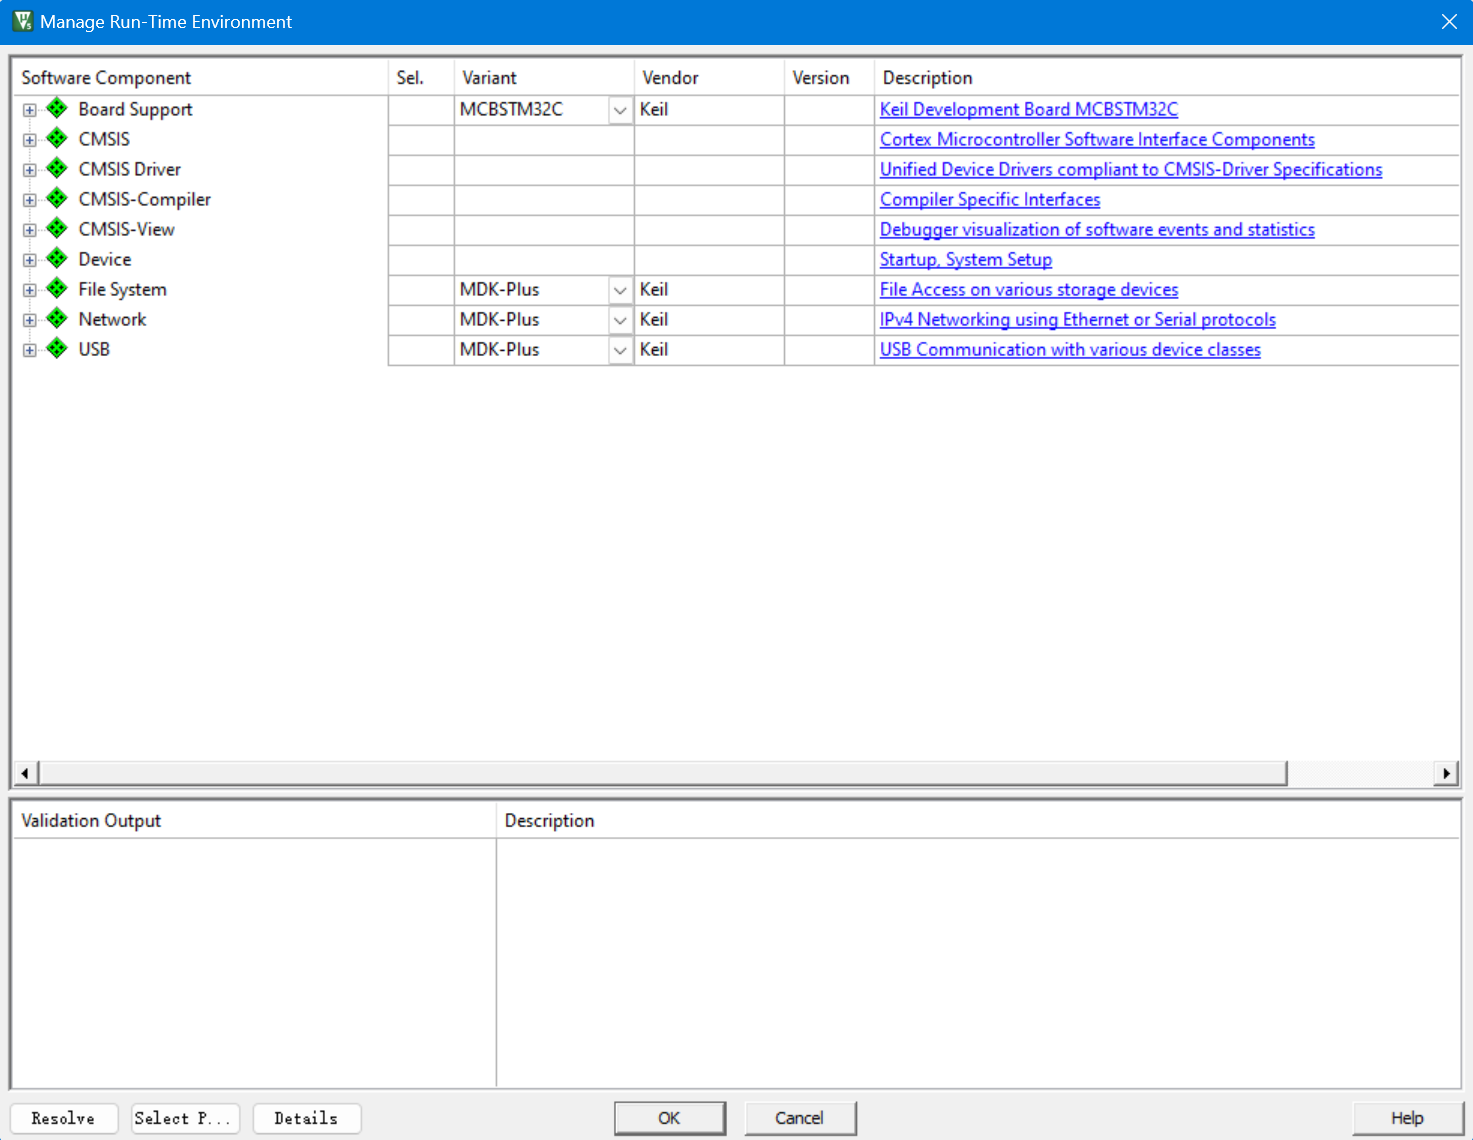Open the USB MDK-Plus variant dropdown
Screen dimensions: 1473x1140
coord(620,350)
